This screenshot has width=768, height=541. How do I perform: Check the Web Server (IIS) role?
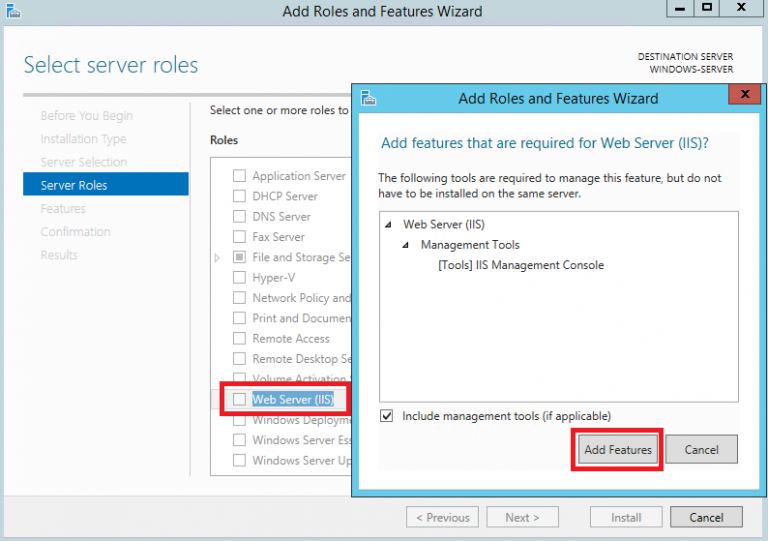[x=239, y=400]
